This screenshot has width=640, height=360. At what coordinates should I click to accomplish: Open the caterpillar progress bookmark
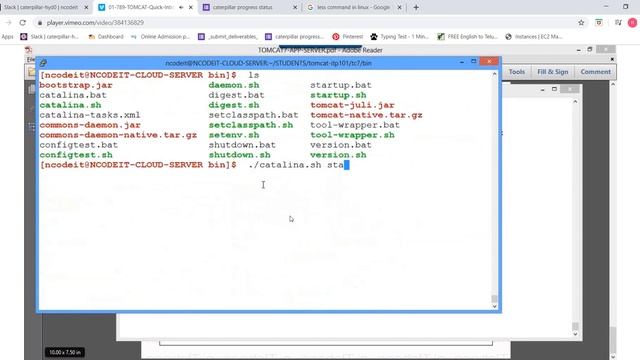coord(295,37)
